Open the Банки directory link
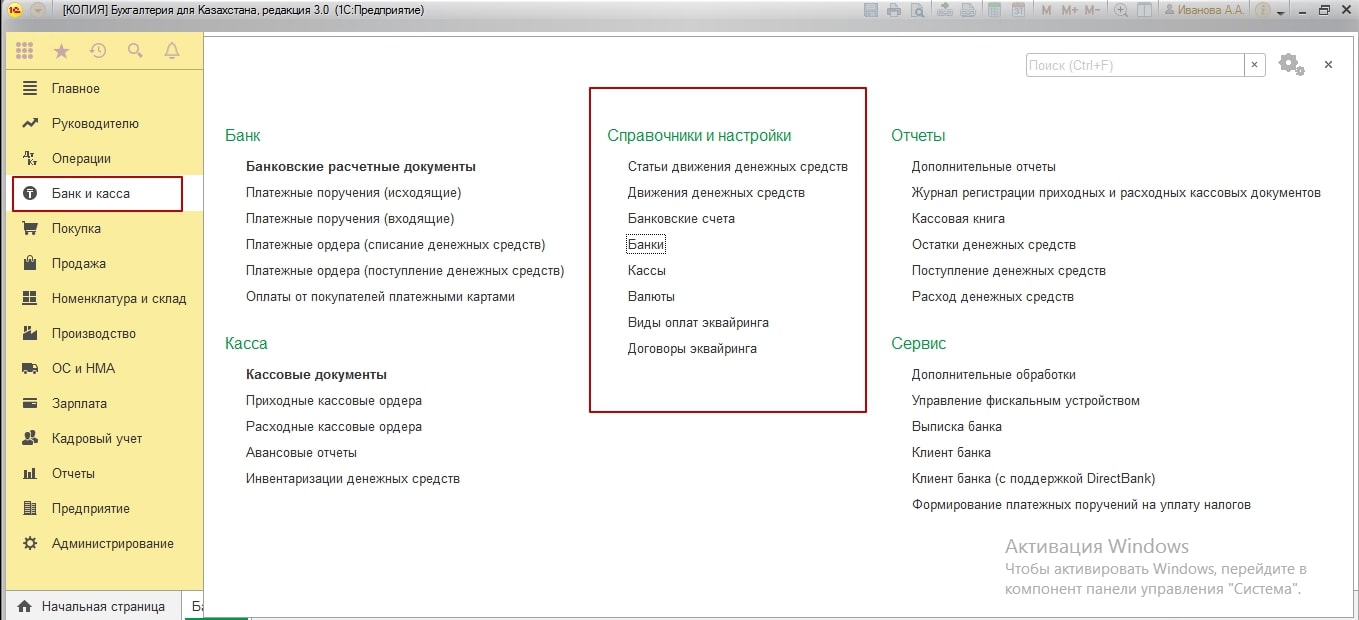Viewport: 1359px width, 620px height. click(x=646, y=244)
